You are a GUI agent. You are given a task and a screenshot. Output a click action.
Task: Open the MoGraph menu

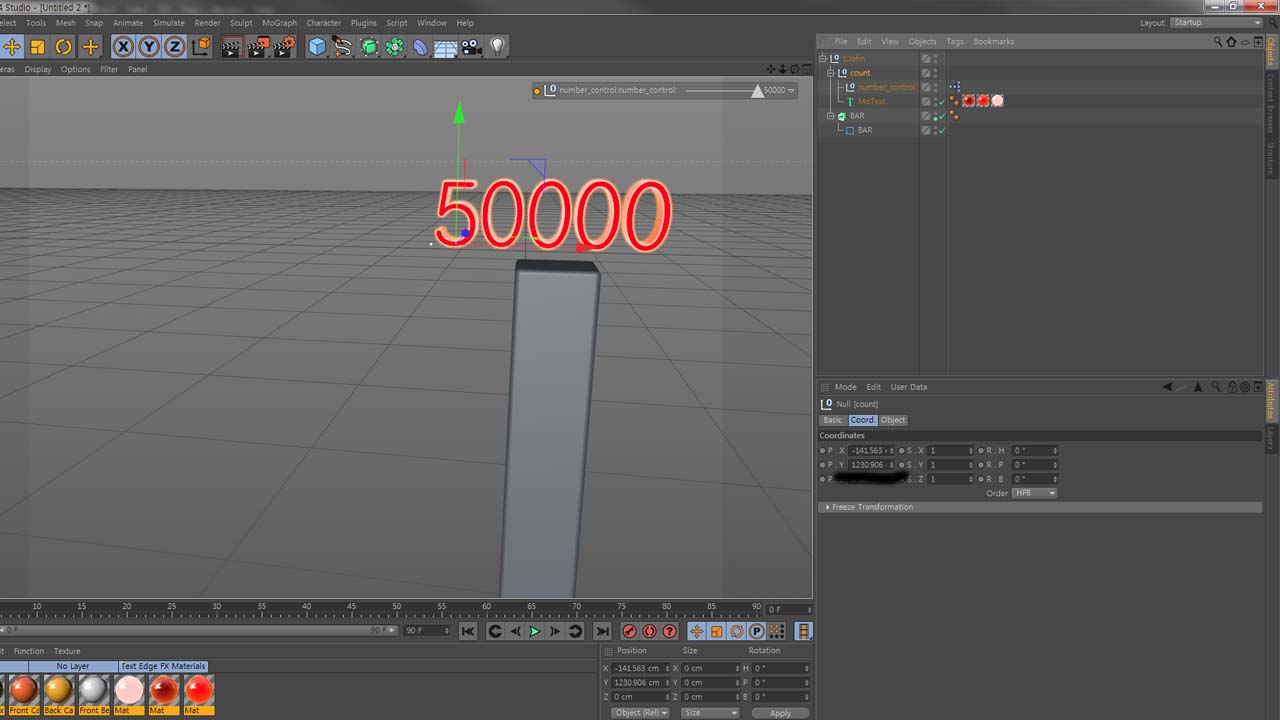[x=279, y=22]
